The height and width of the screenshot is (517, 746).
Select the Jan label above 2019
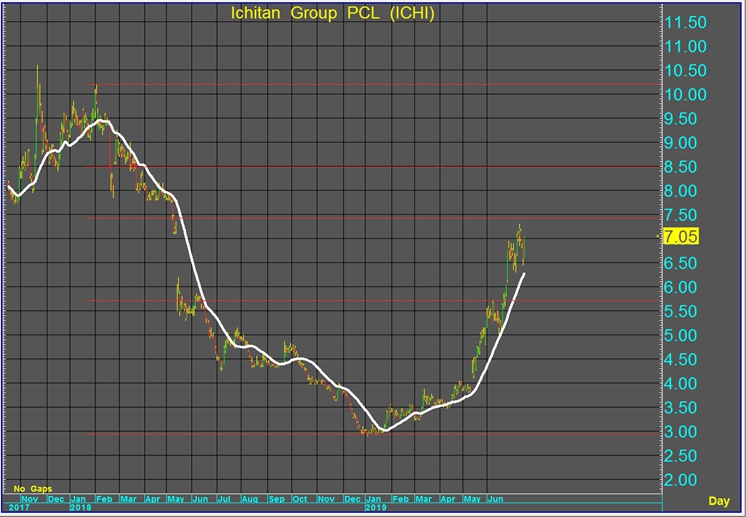click(x=373, y=499)
